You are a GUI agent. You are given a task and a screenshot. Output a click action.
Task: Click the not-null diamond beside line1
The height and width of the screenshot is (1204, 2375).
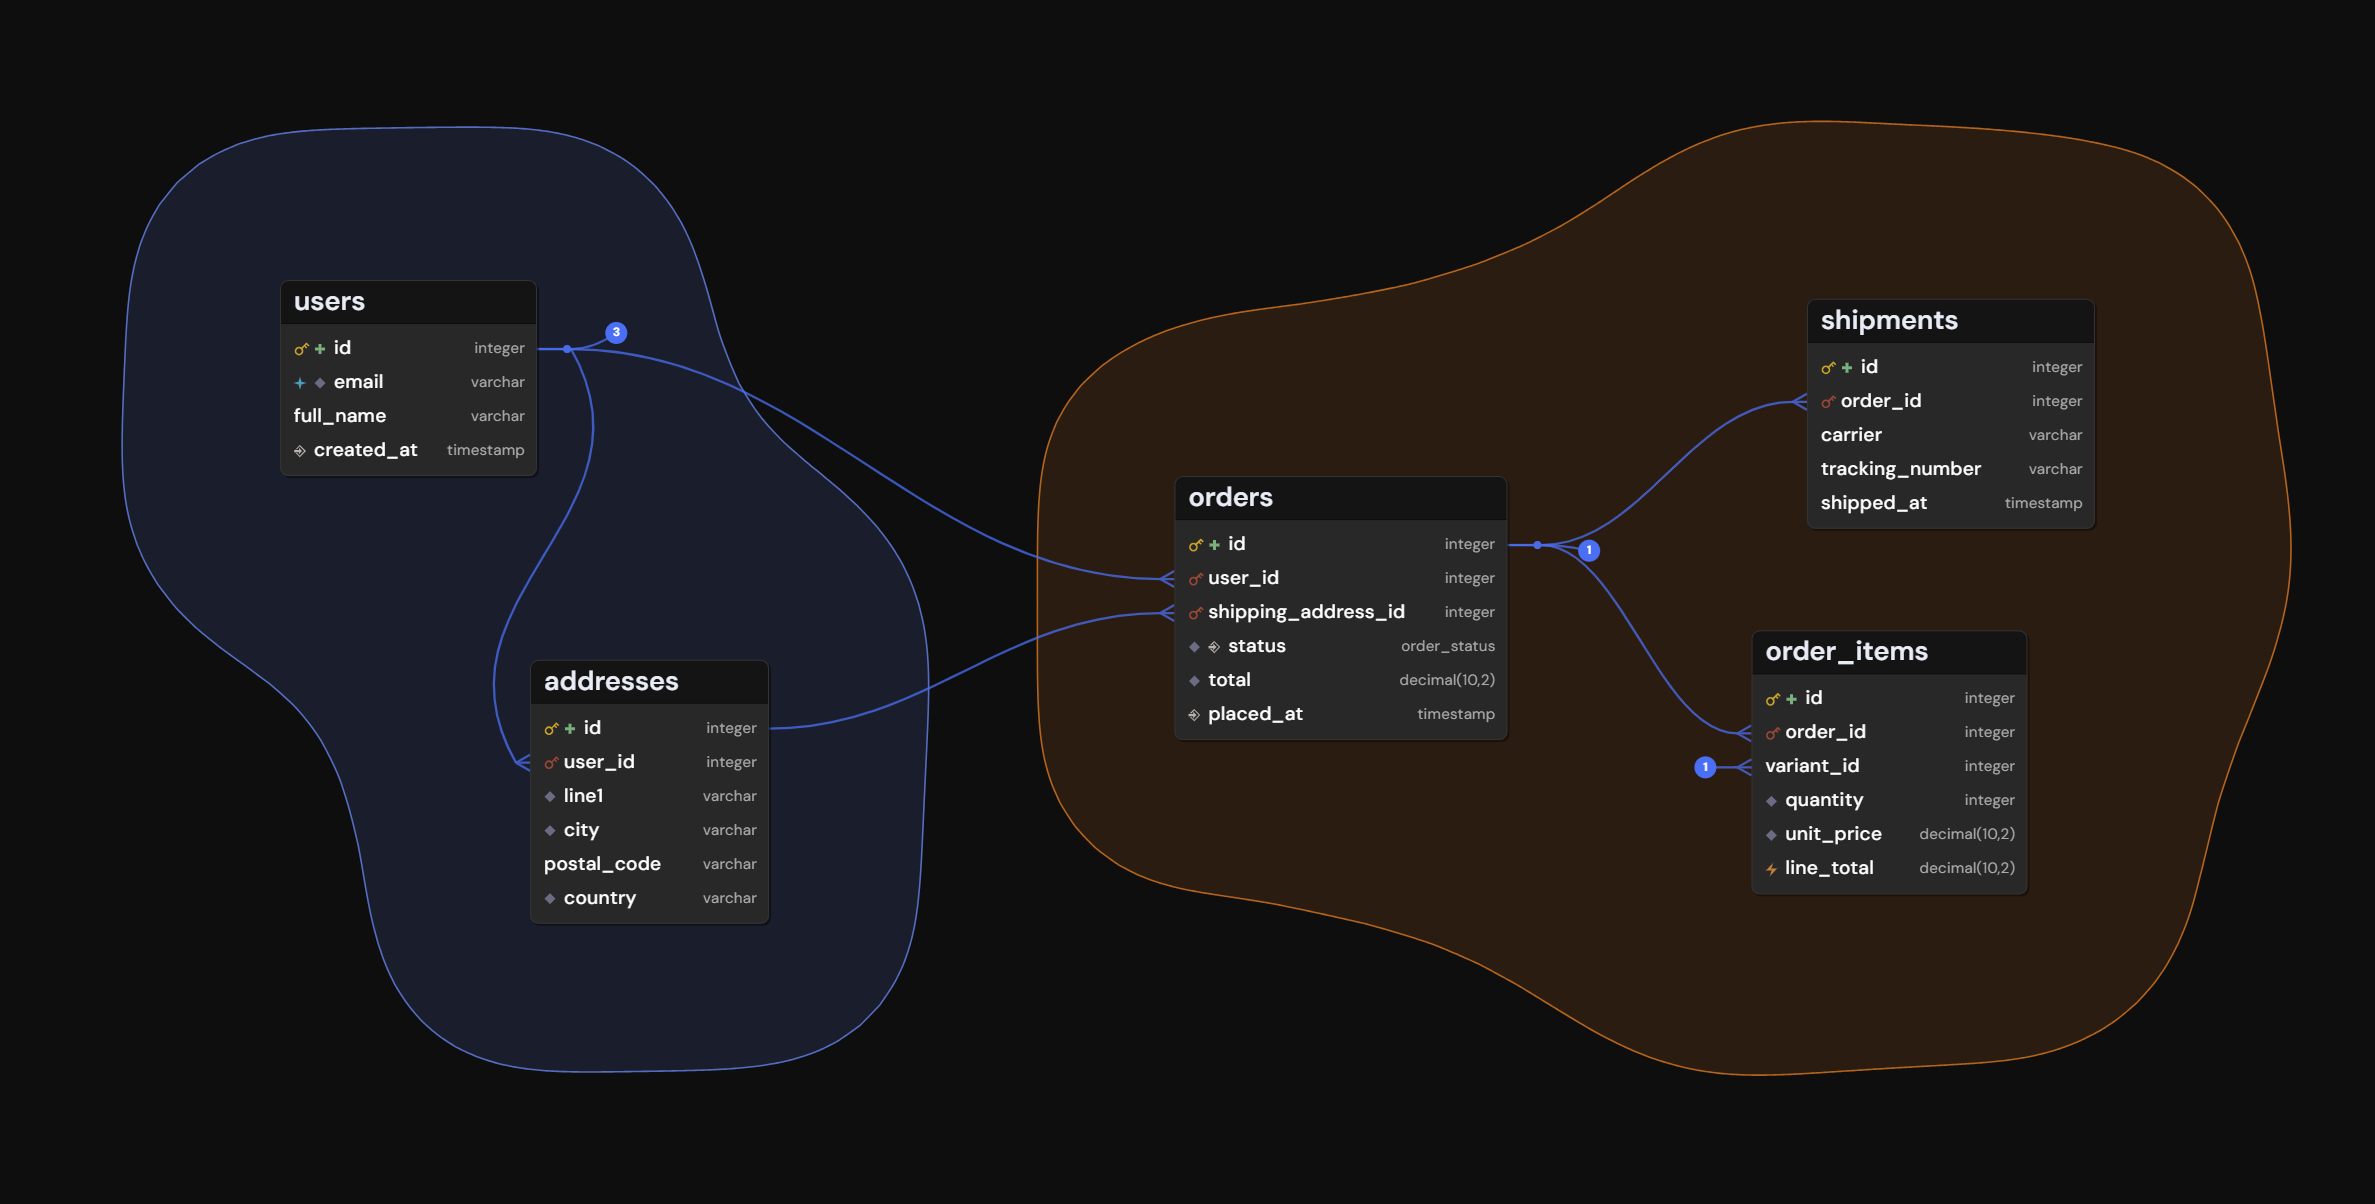(550, 797)
